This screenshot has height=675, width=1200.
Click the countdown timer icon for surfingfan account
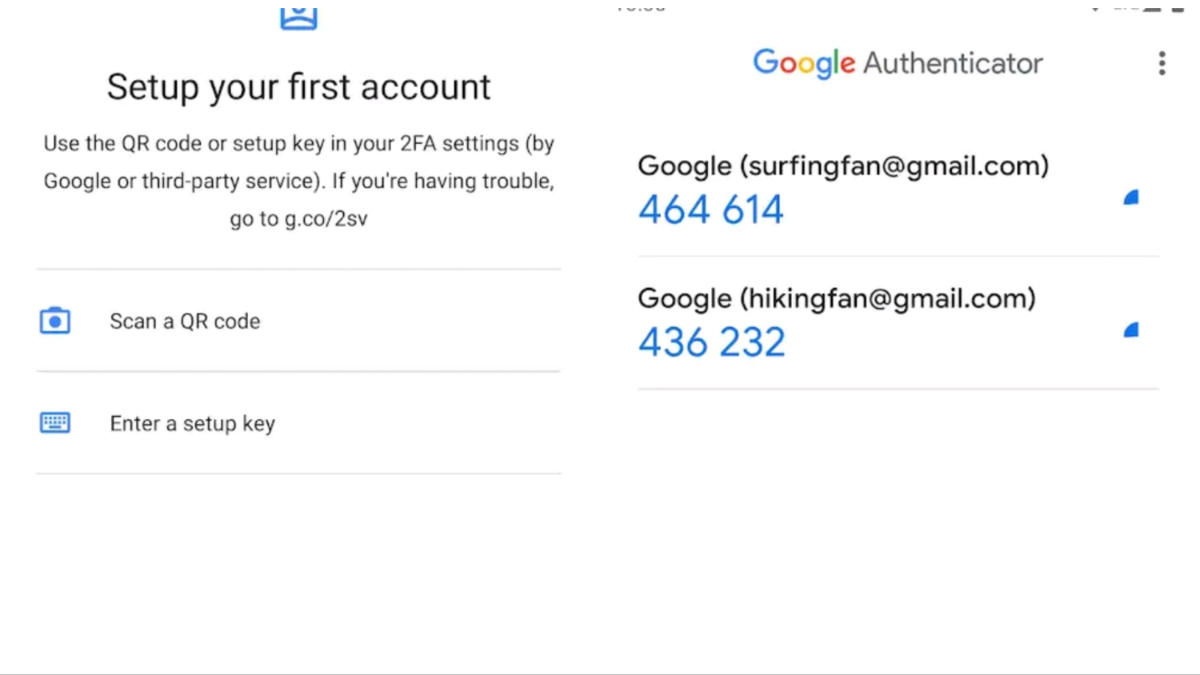[x=1131, y=198]
